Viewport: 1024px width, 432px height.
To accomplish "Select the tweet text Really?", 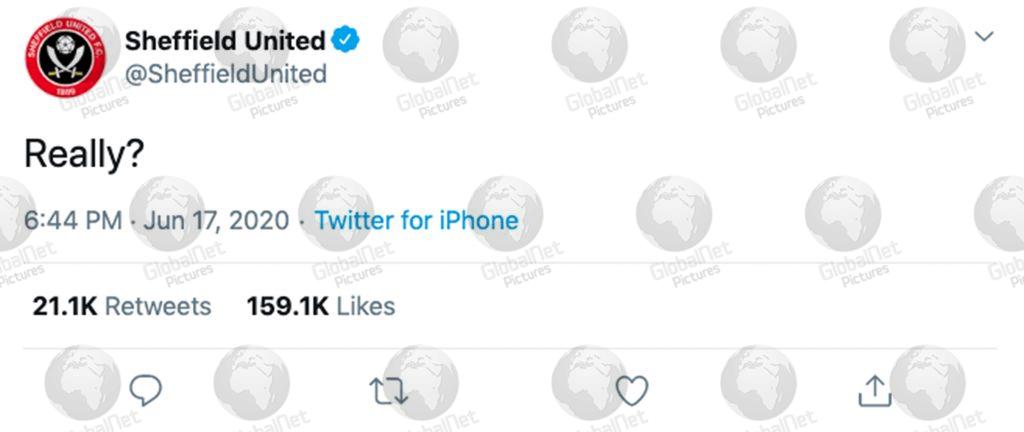I will pos(84,156).
